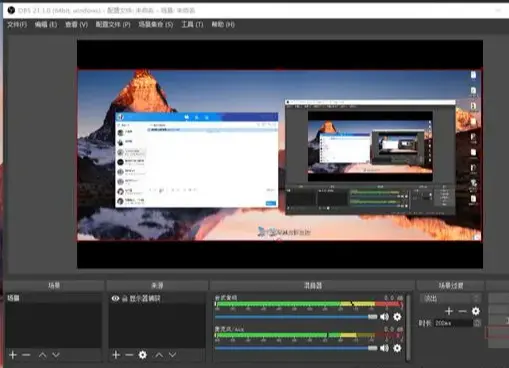Open properties gear for the selected source
The width and height of the screenshot is (509, 368).
(143, 355)
